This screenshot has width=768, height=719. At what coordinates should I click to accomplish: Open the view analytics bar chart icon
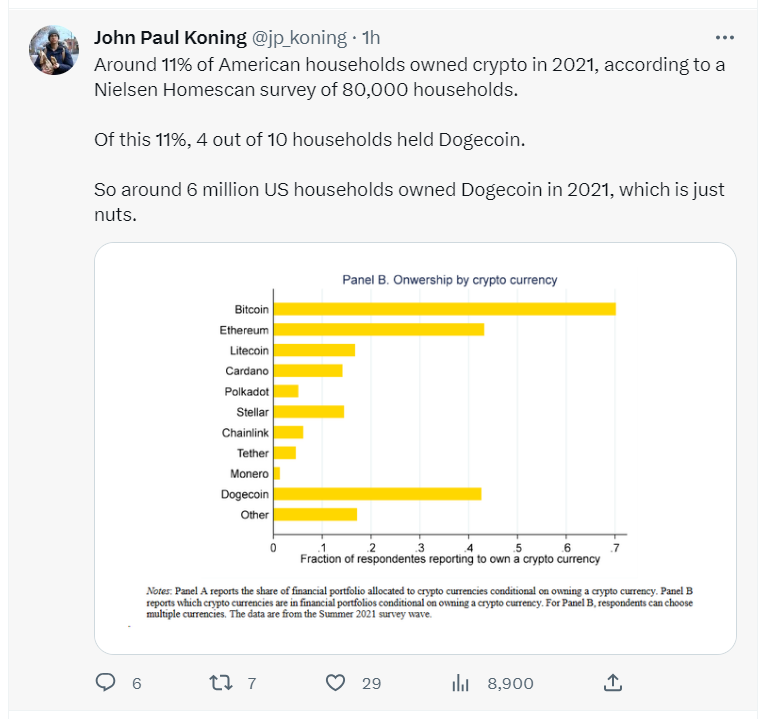coord(461,683)
